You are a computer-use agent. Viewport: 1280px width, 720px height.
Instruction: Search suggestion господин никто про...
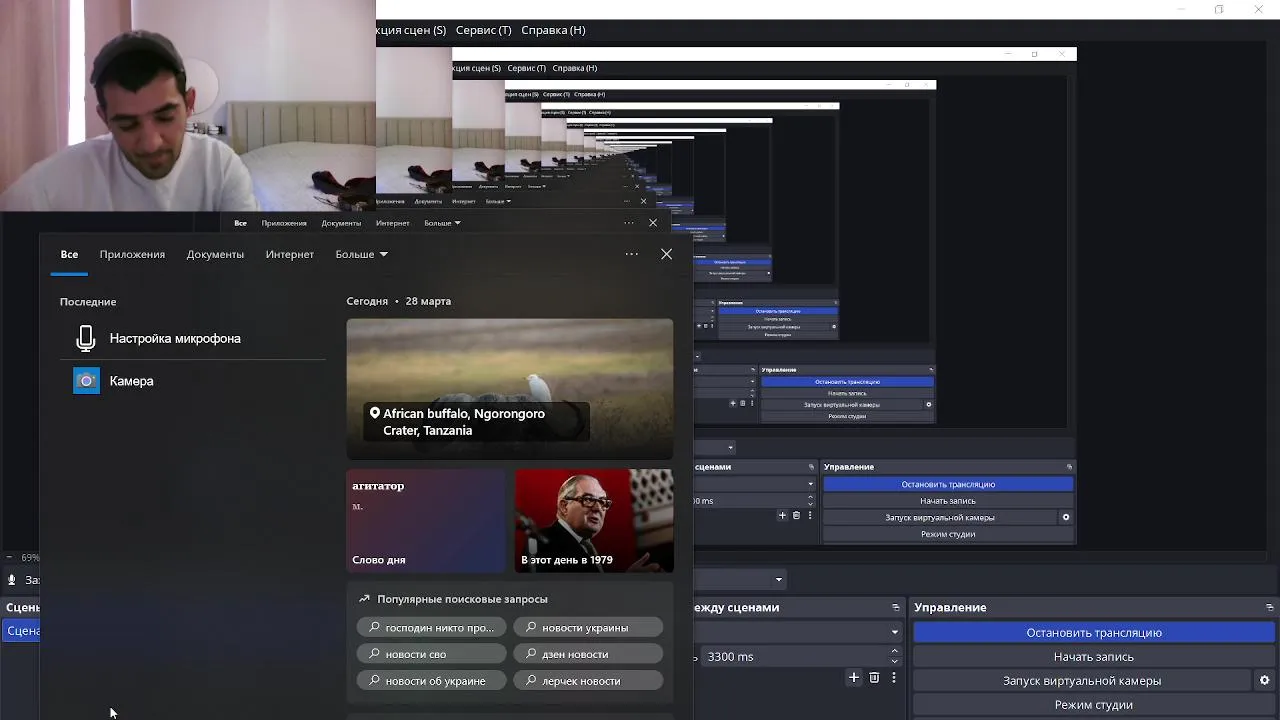click(x=431, y=627)
